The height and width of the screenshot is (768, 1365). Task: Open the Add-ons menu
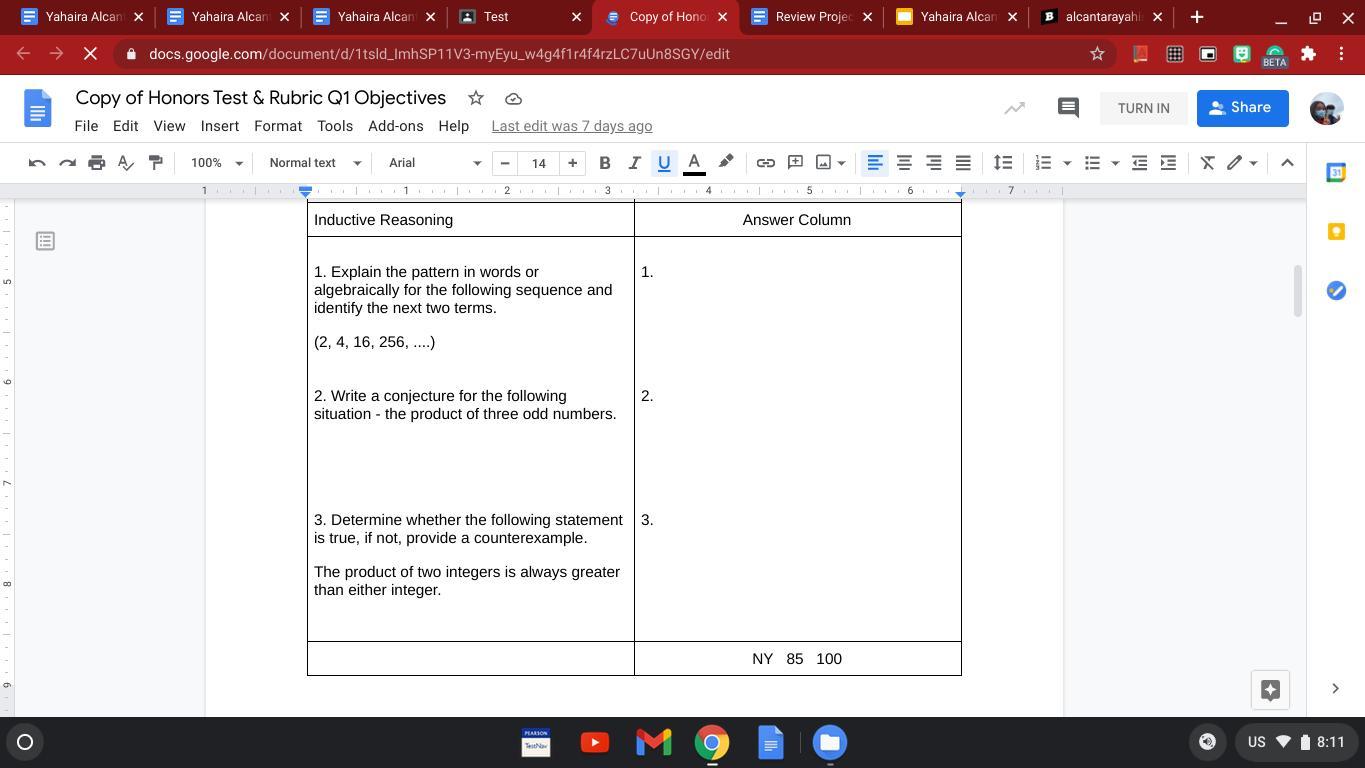(x=395, y=126)
